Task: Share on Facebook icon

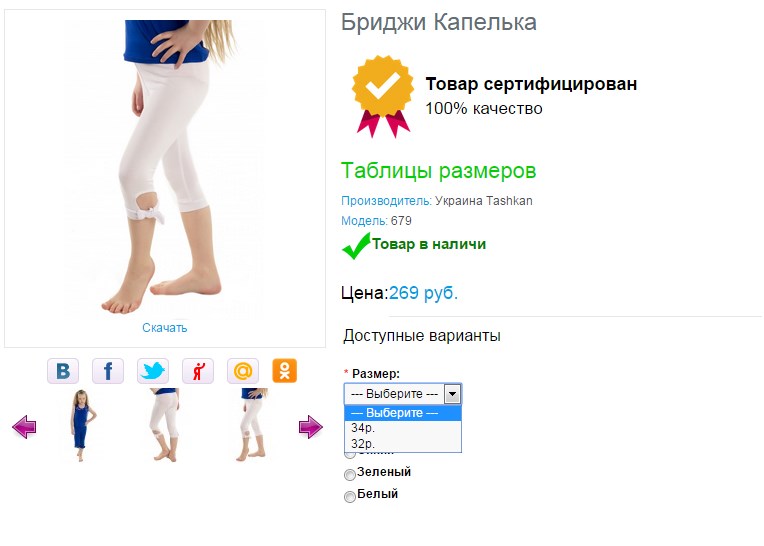Action: [108, 371]
